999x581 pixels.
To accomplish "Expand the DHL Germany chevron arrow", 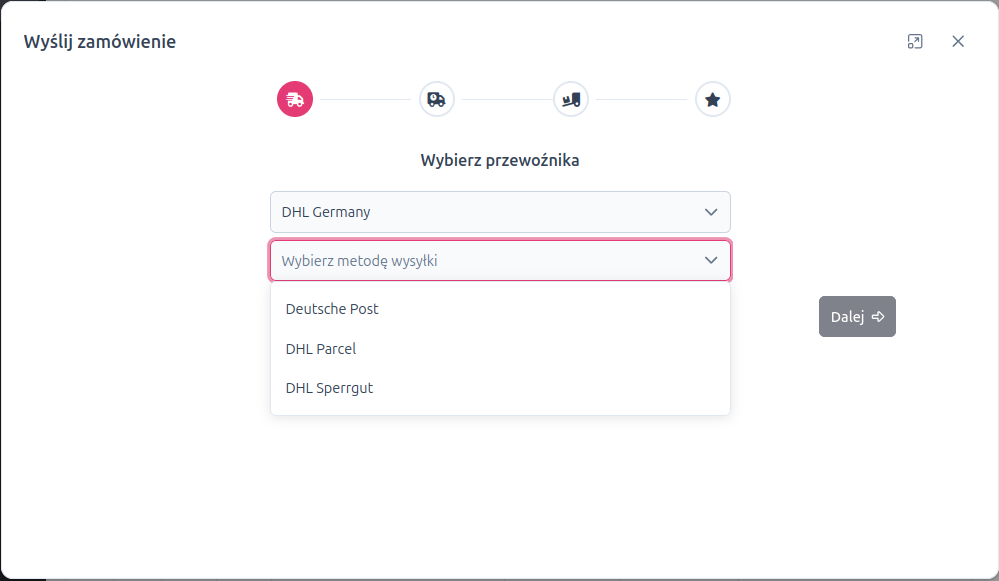I will pyautogui.click(x=711, y=212).
